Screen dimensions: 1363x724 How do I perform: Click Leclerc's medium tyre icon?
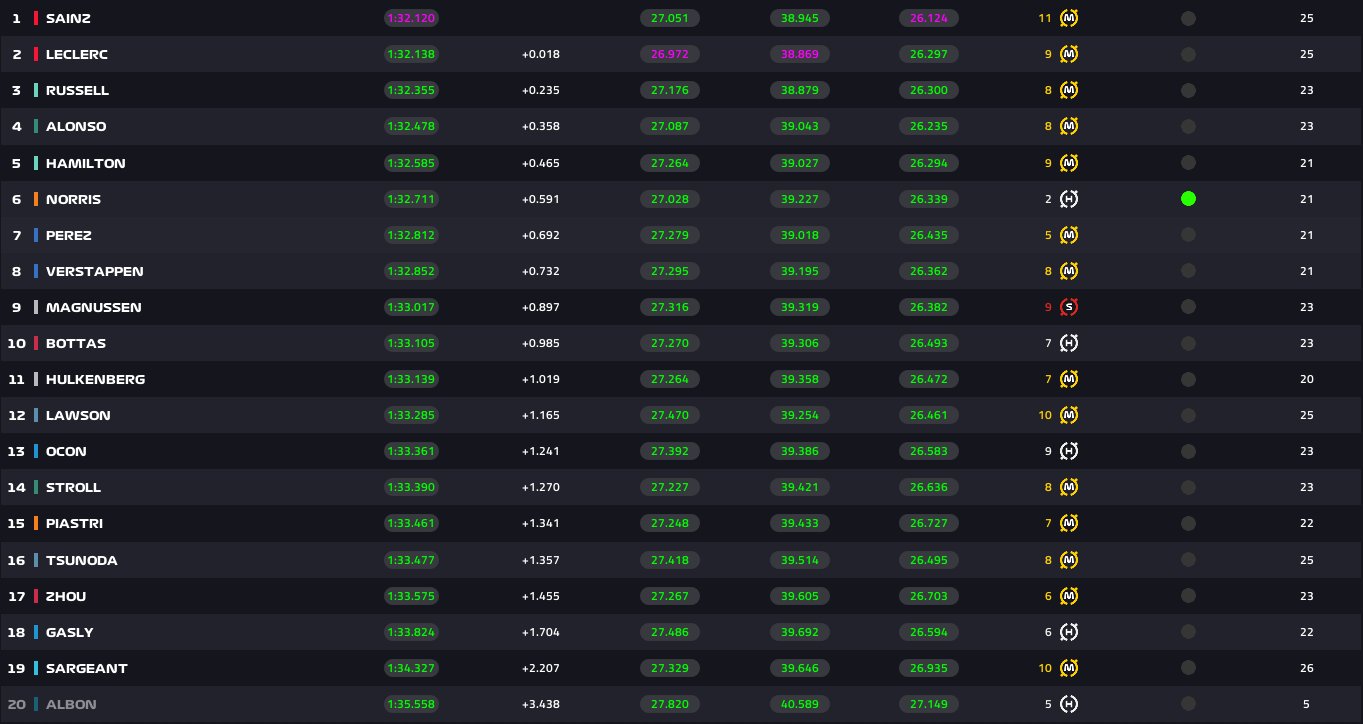1069,54
